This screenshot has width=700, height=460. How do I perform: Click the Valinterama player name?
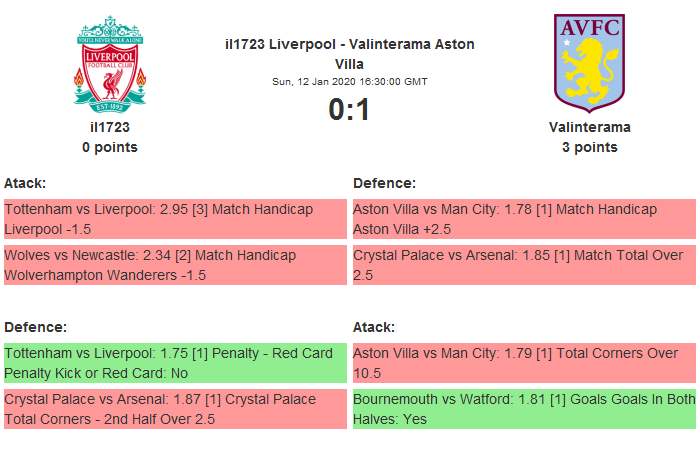coord(589,127)
